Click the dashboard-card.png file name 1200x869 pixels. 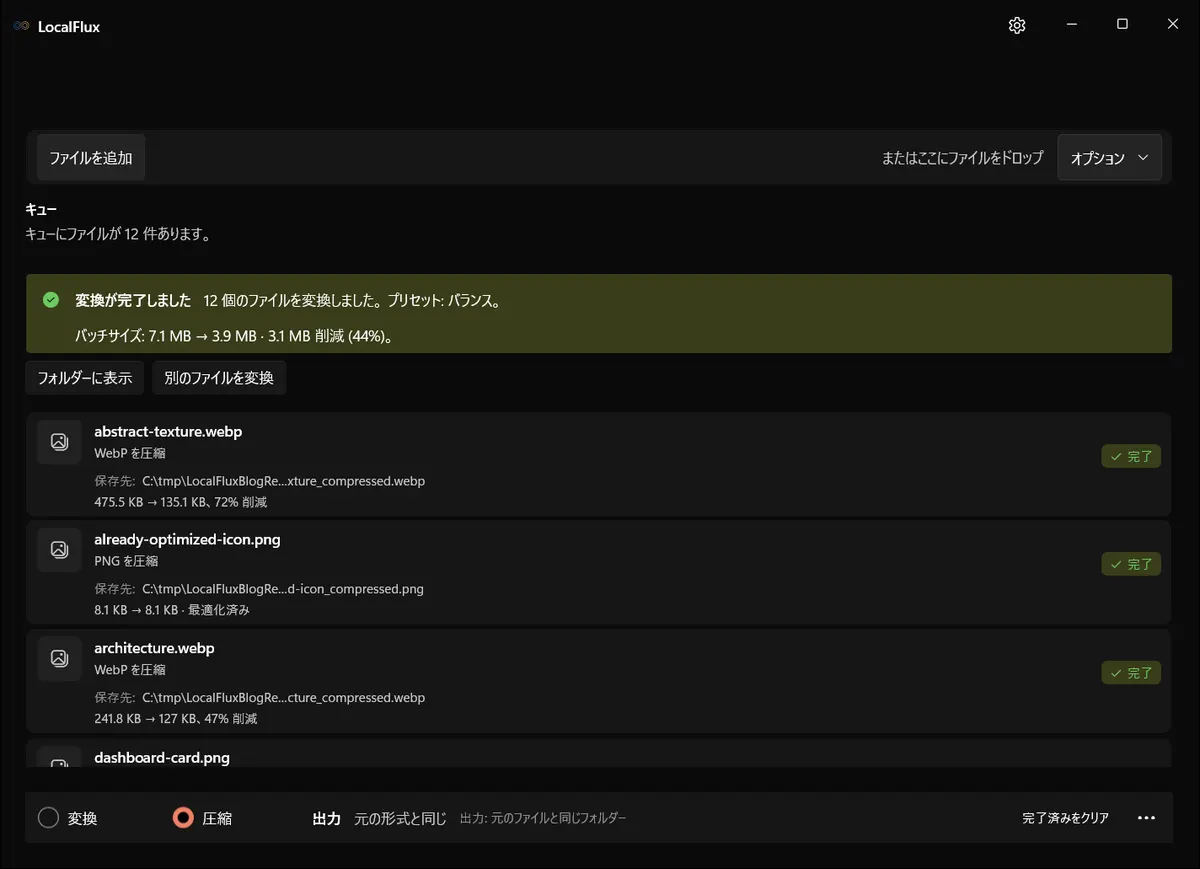coord(162,758)
